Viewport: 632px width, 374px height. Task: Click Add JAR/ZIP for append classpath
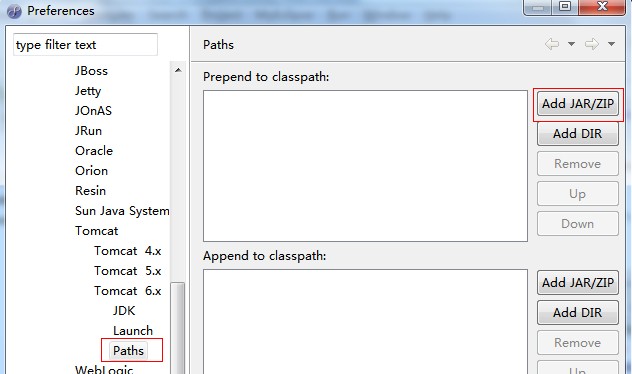tap(578, 283)
